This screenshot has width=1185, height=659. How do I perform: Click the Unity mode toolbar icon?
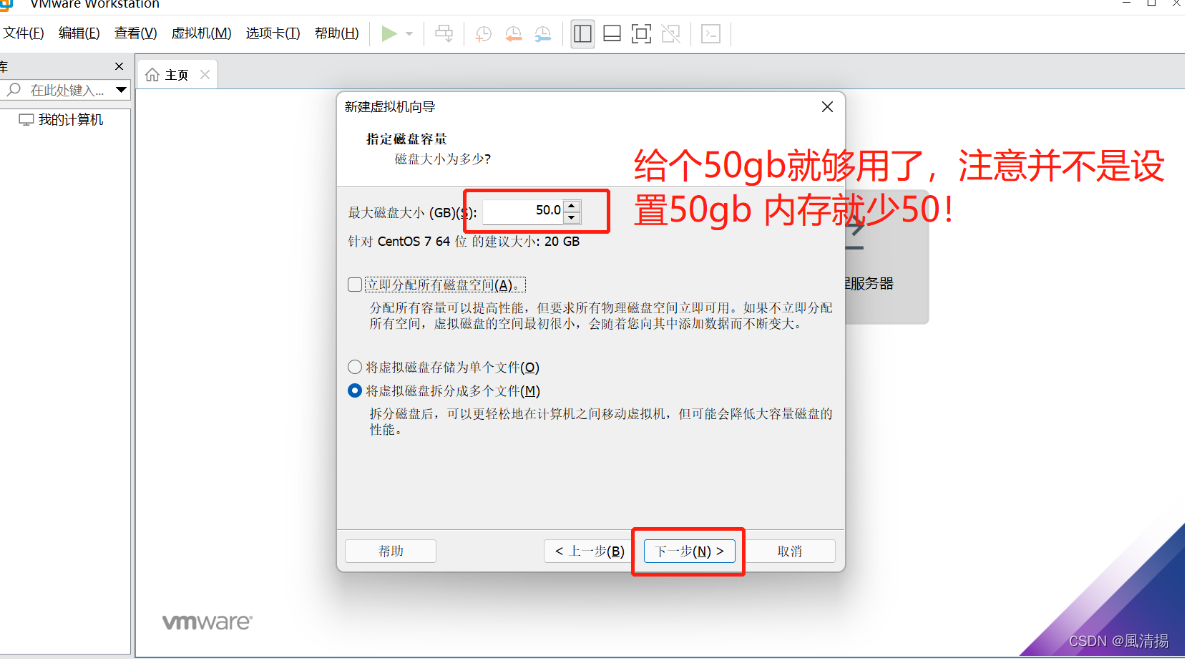tap(670, 34)
